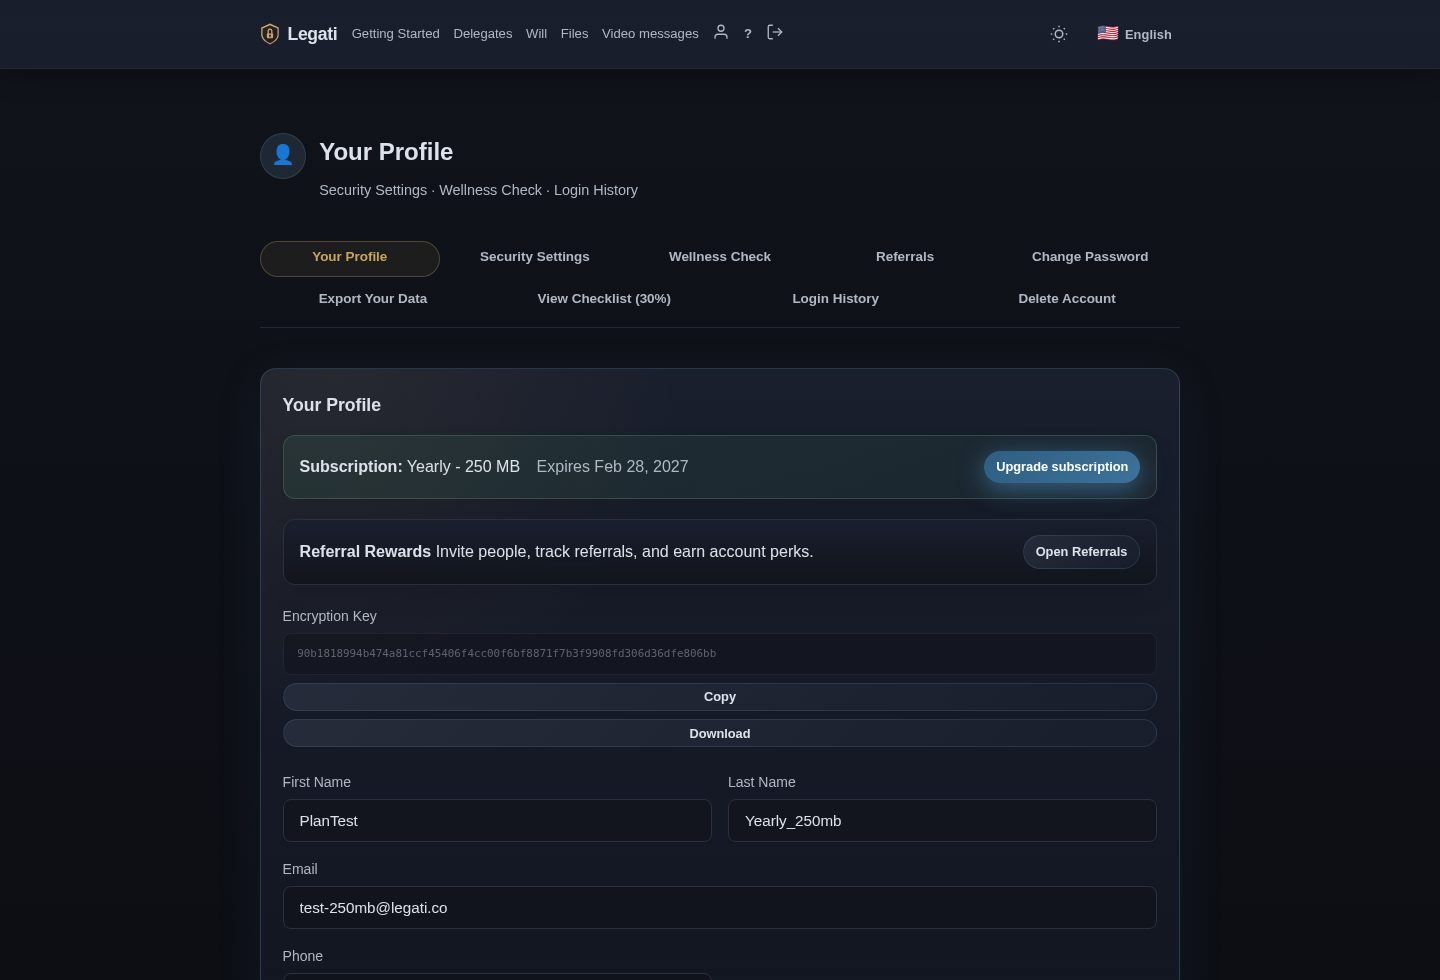Image resolution: width=1440 pixels, height=980 pixels.
Task: Click the US flag icon
Action: point(1107,33)
